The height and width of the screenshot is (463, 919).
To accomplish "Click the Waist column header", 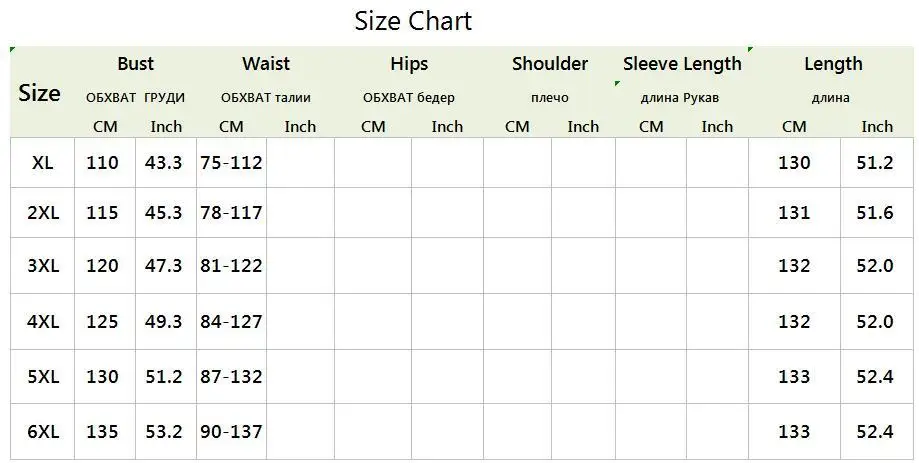I will (266, 63).
